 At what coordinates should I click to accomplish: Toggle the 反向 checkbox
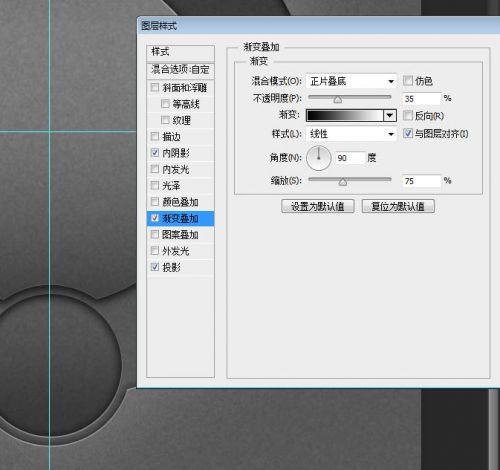[407, 115]
